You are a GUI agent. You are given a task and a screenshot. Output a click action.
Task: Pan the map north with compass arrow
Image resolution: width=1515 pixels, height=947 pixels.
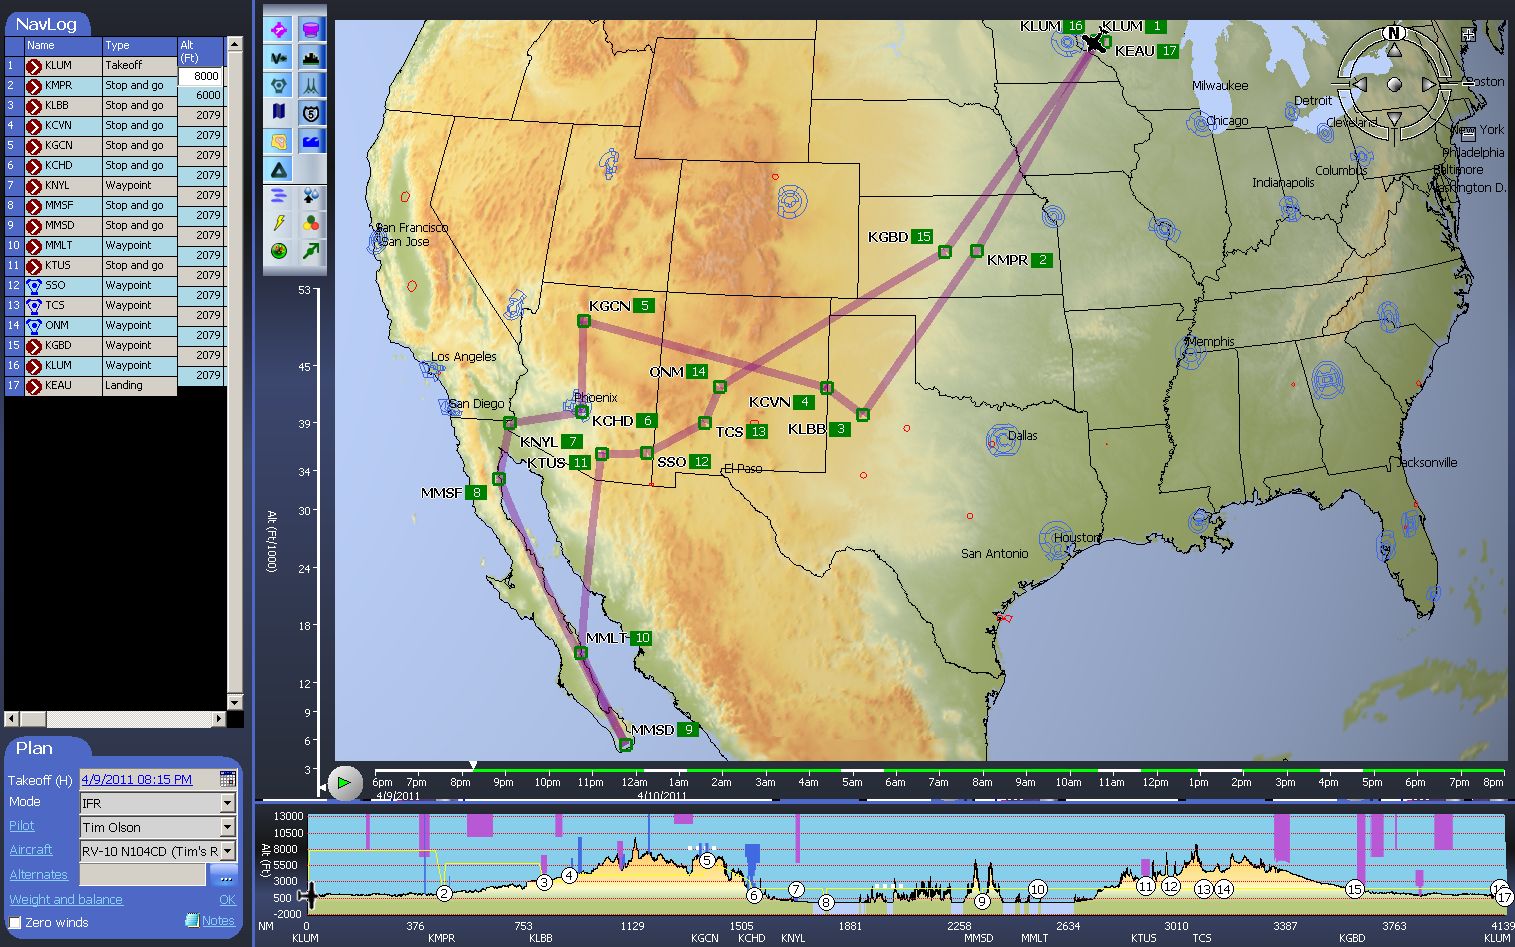(1394, 50)
